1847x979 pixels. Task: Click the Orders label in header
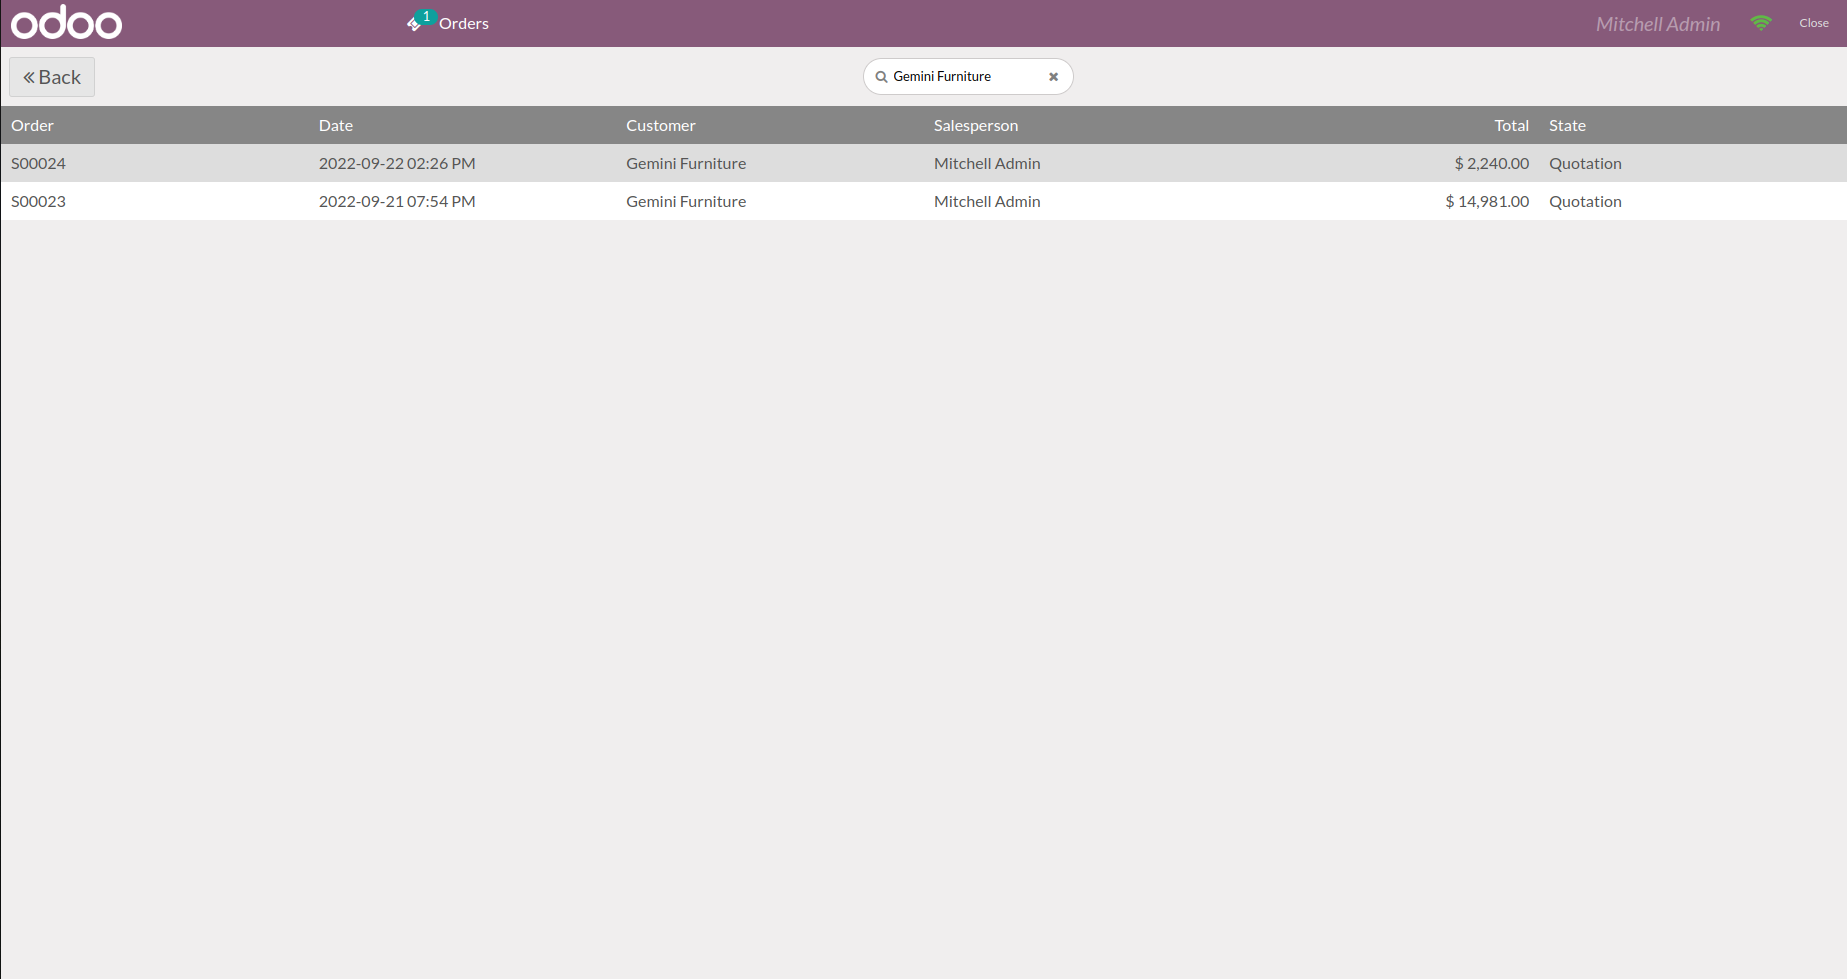[x=464, y=23]
